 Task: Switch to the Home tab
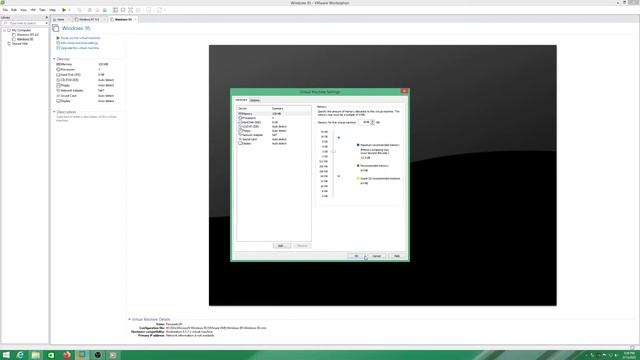click(x=61, y=20)
